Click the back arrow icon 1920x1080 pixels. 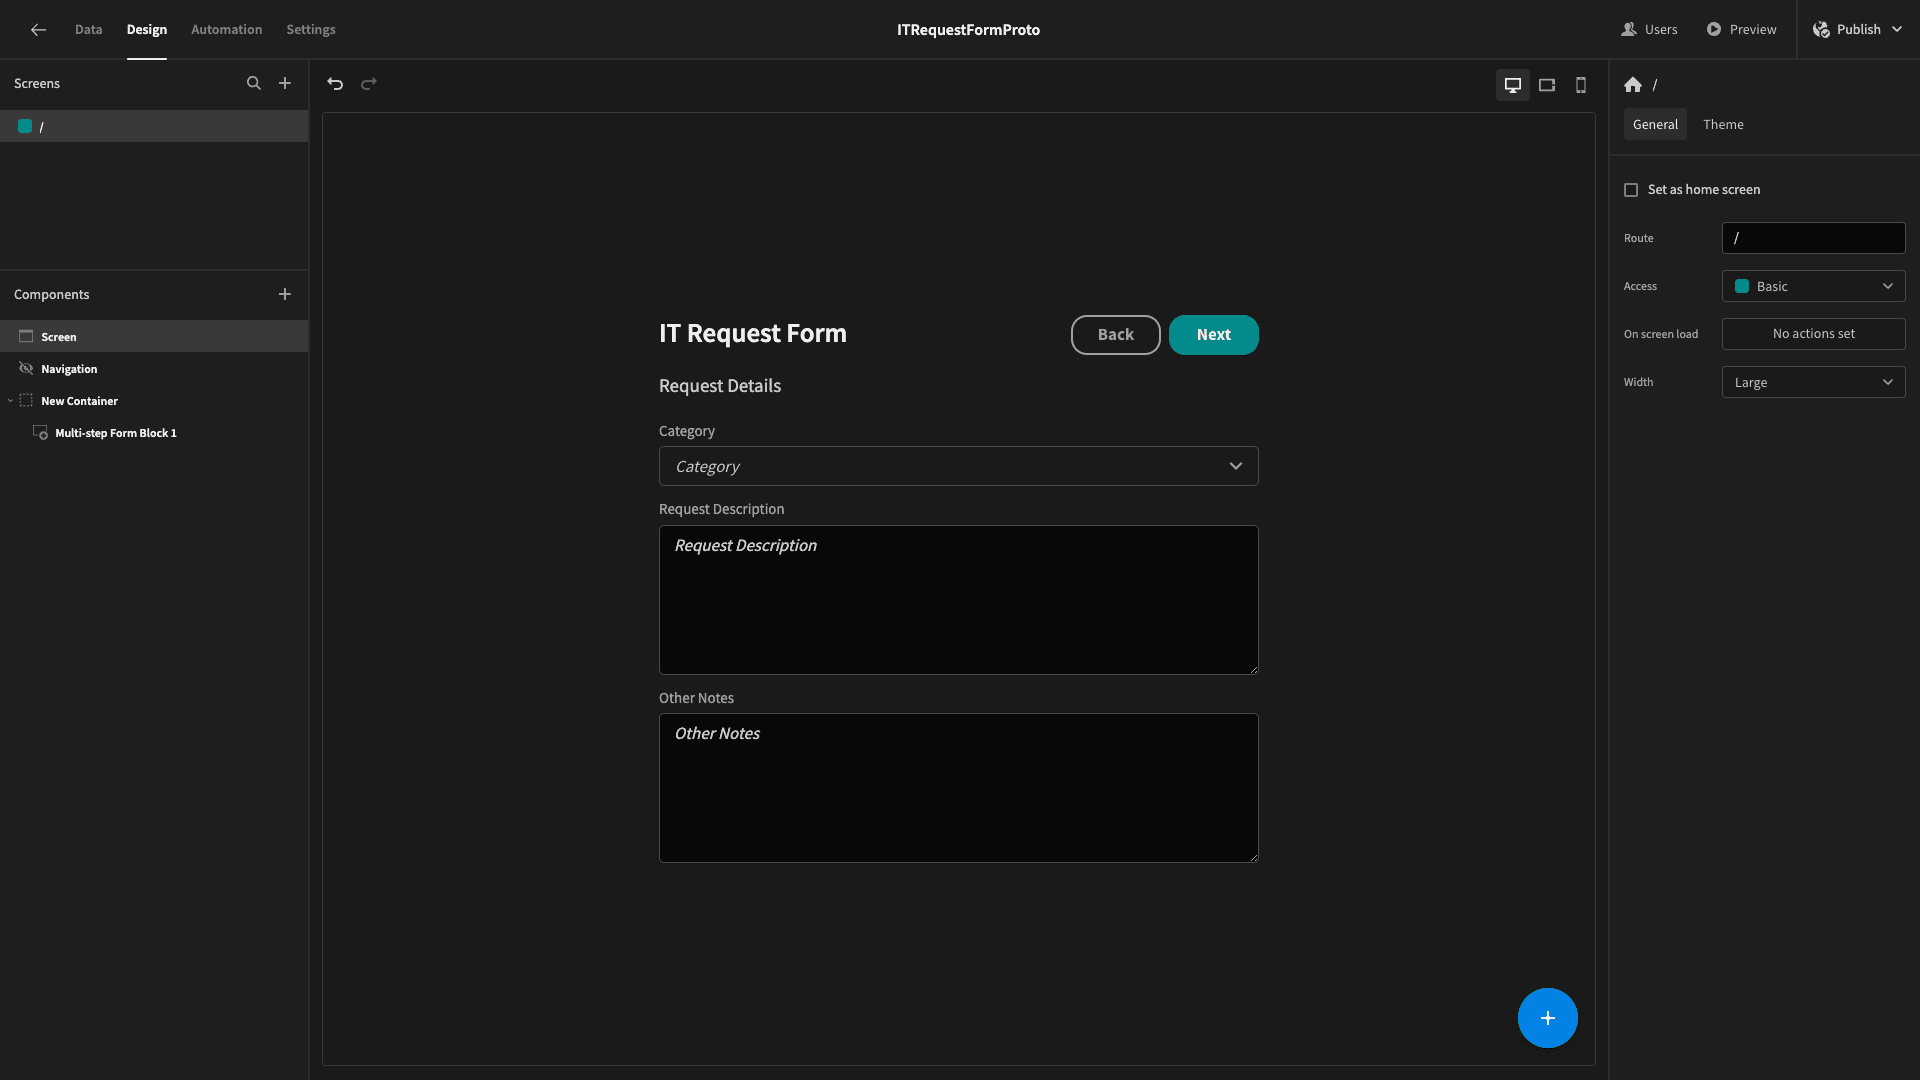[38, 30]
